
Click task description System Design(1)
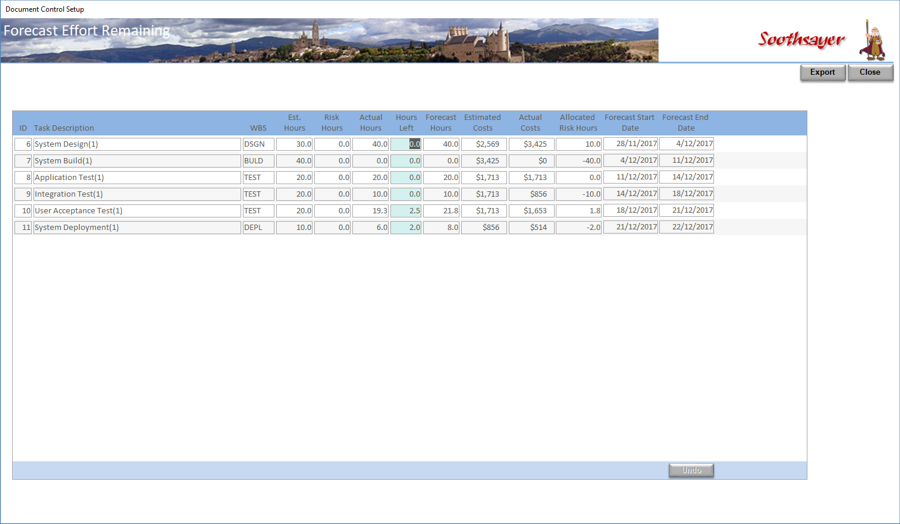coord(137,144)
